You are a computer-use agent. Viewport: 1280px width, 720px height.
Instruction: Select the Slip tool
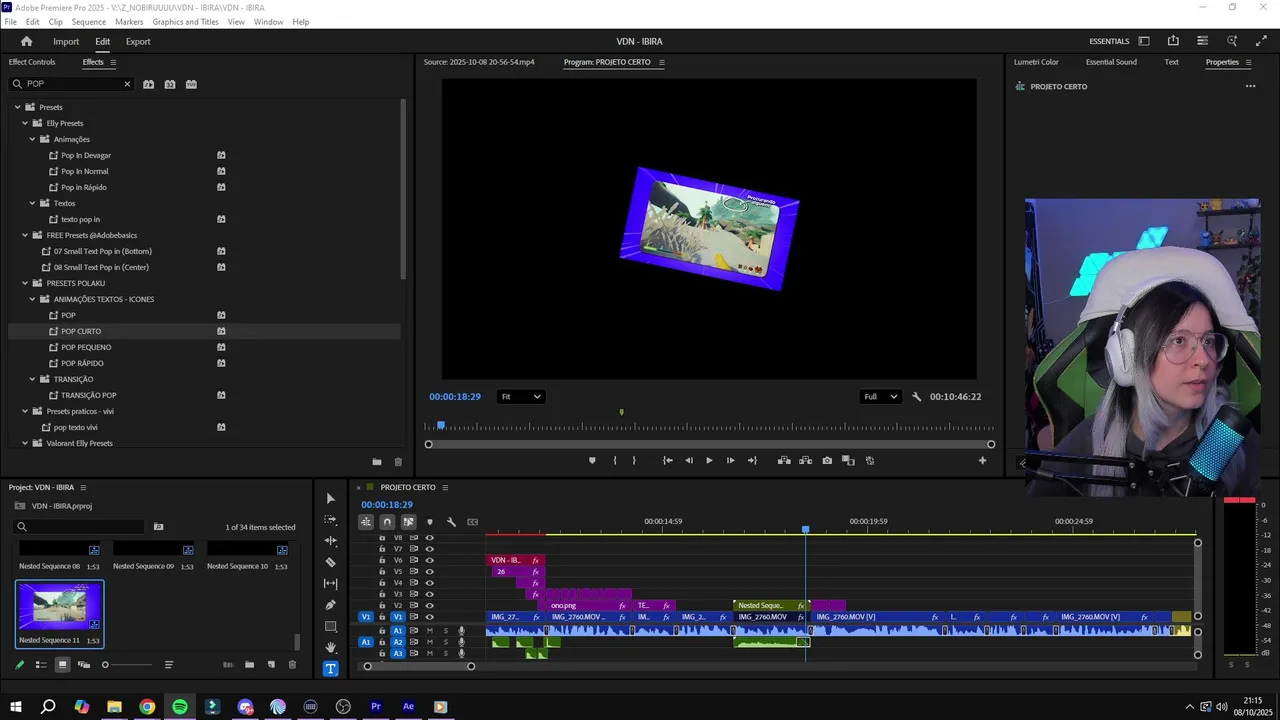click(331, 583)
